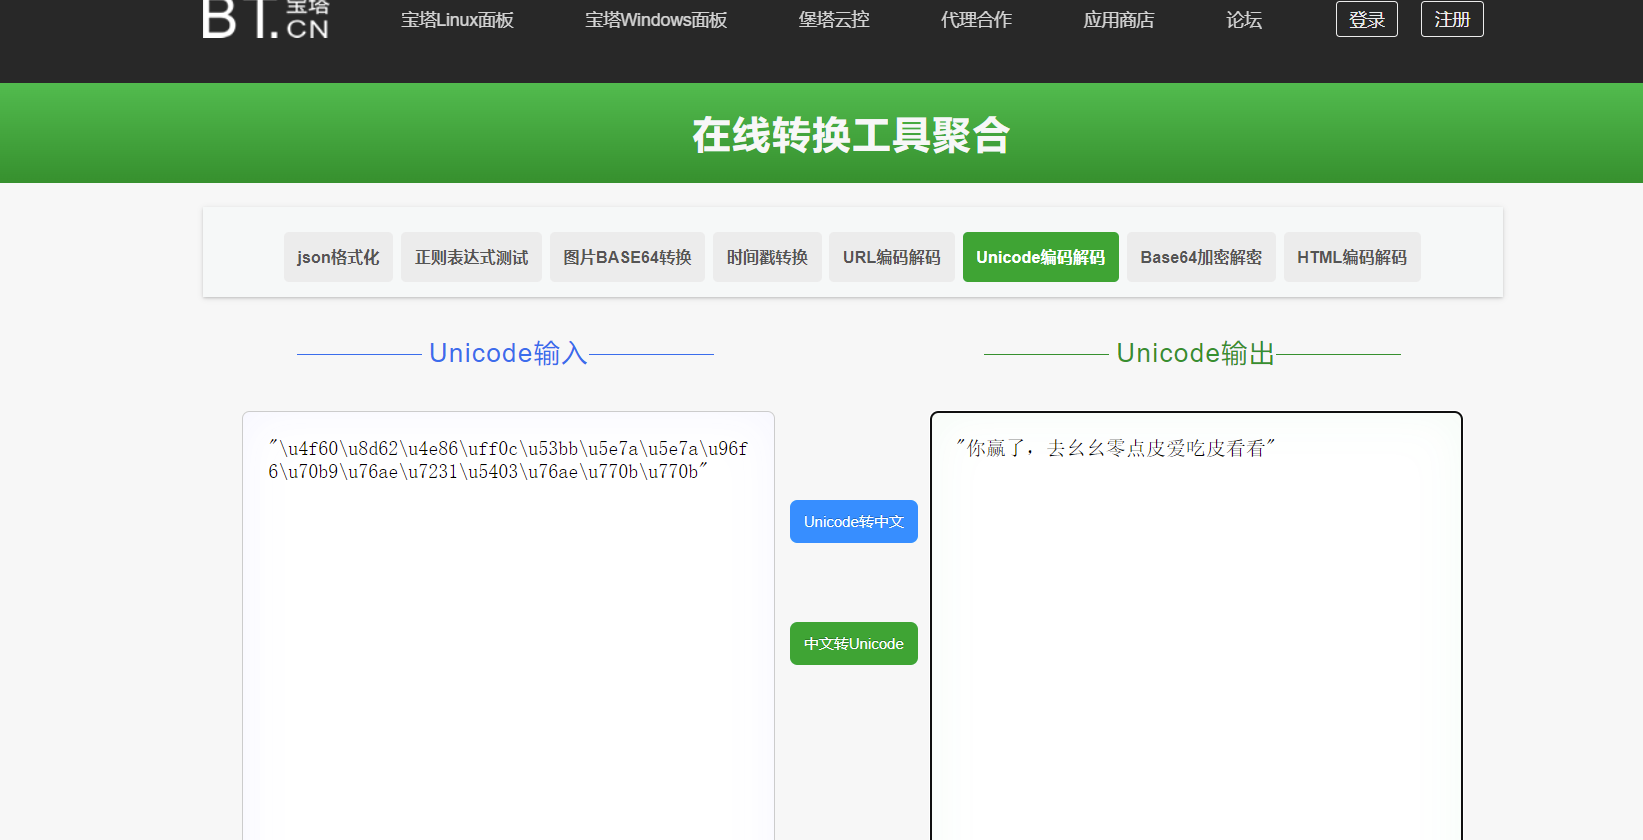This screenshot has width=1643, height=840.
Task: Open Base64加密解密 tab
Action: (1201, 257)
